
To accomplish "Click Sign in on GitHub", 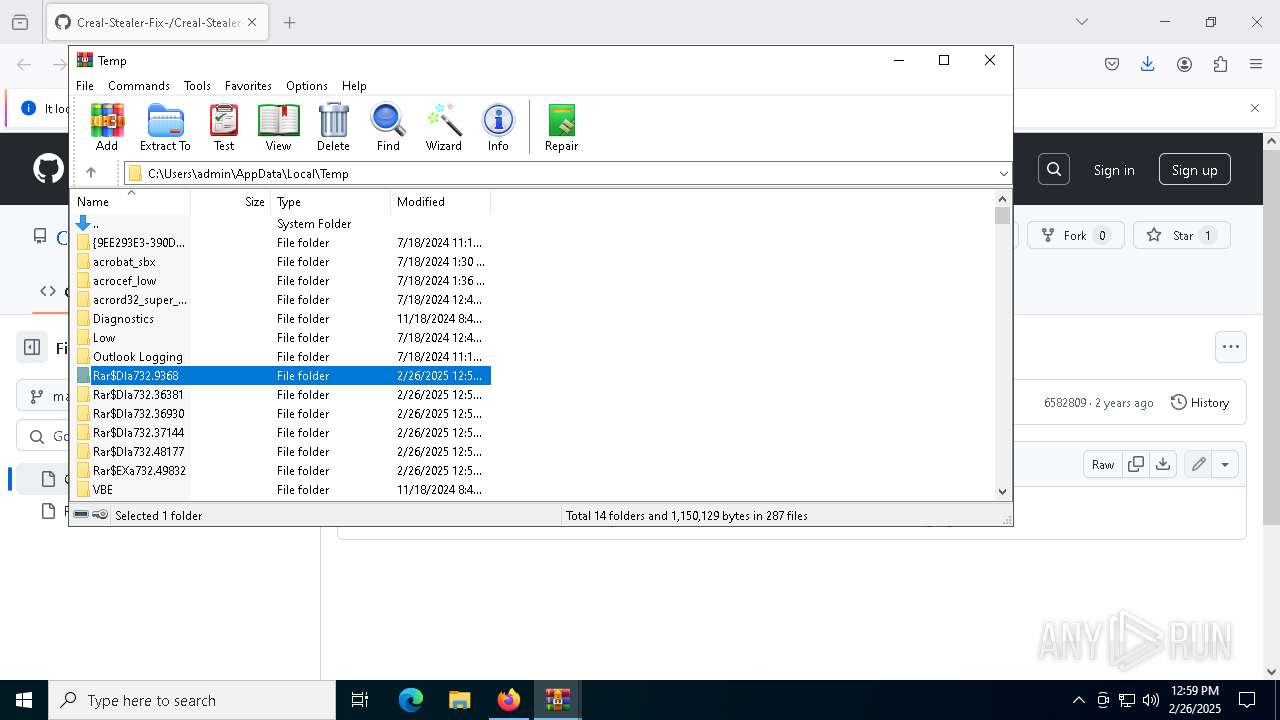I will point(1114,170).
